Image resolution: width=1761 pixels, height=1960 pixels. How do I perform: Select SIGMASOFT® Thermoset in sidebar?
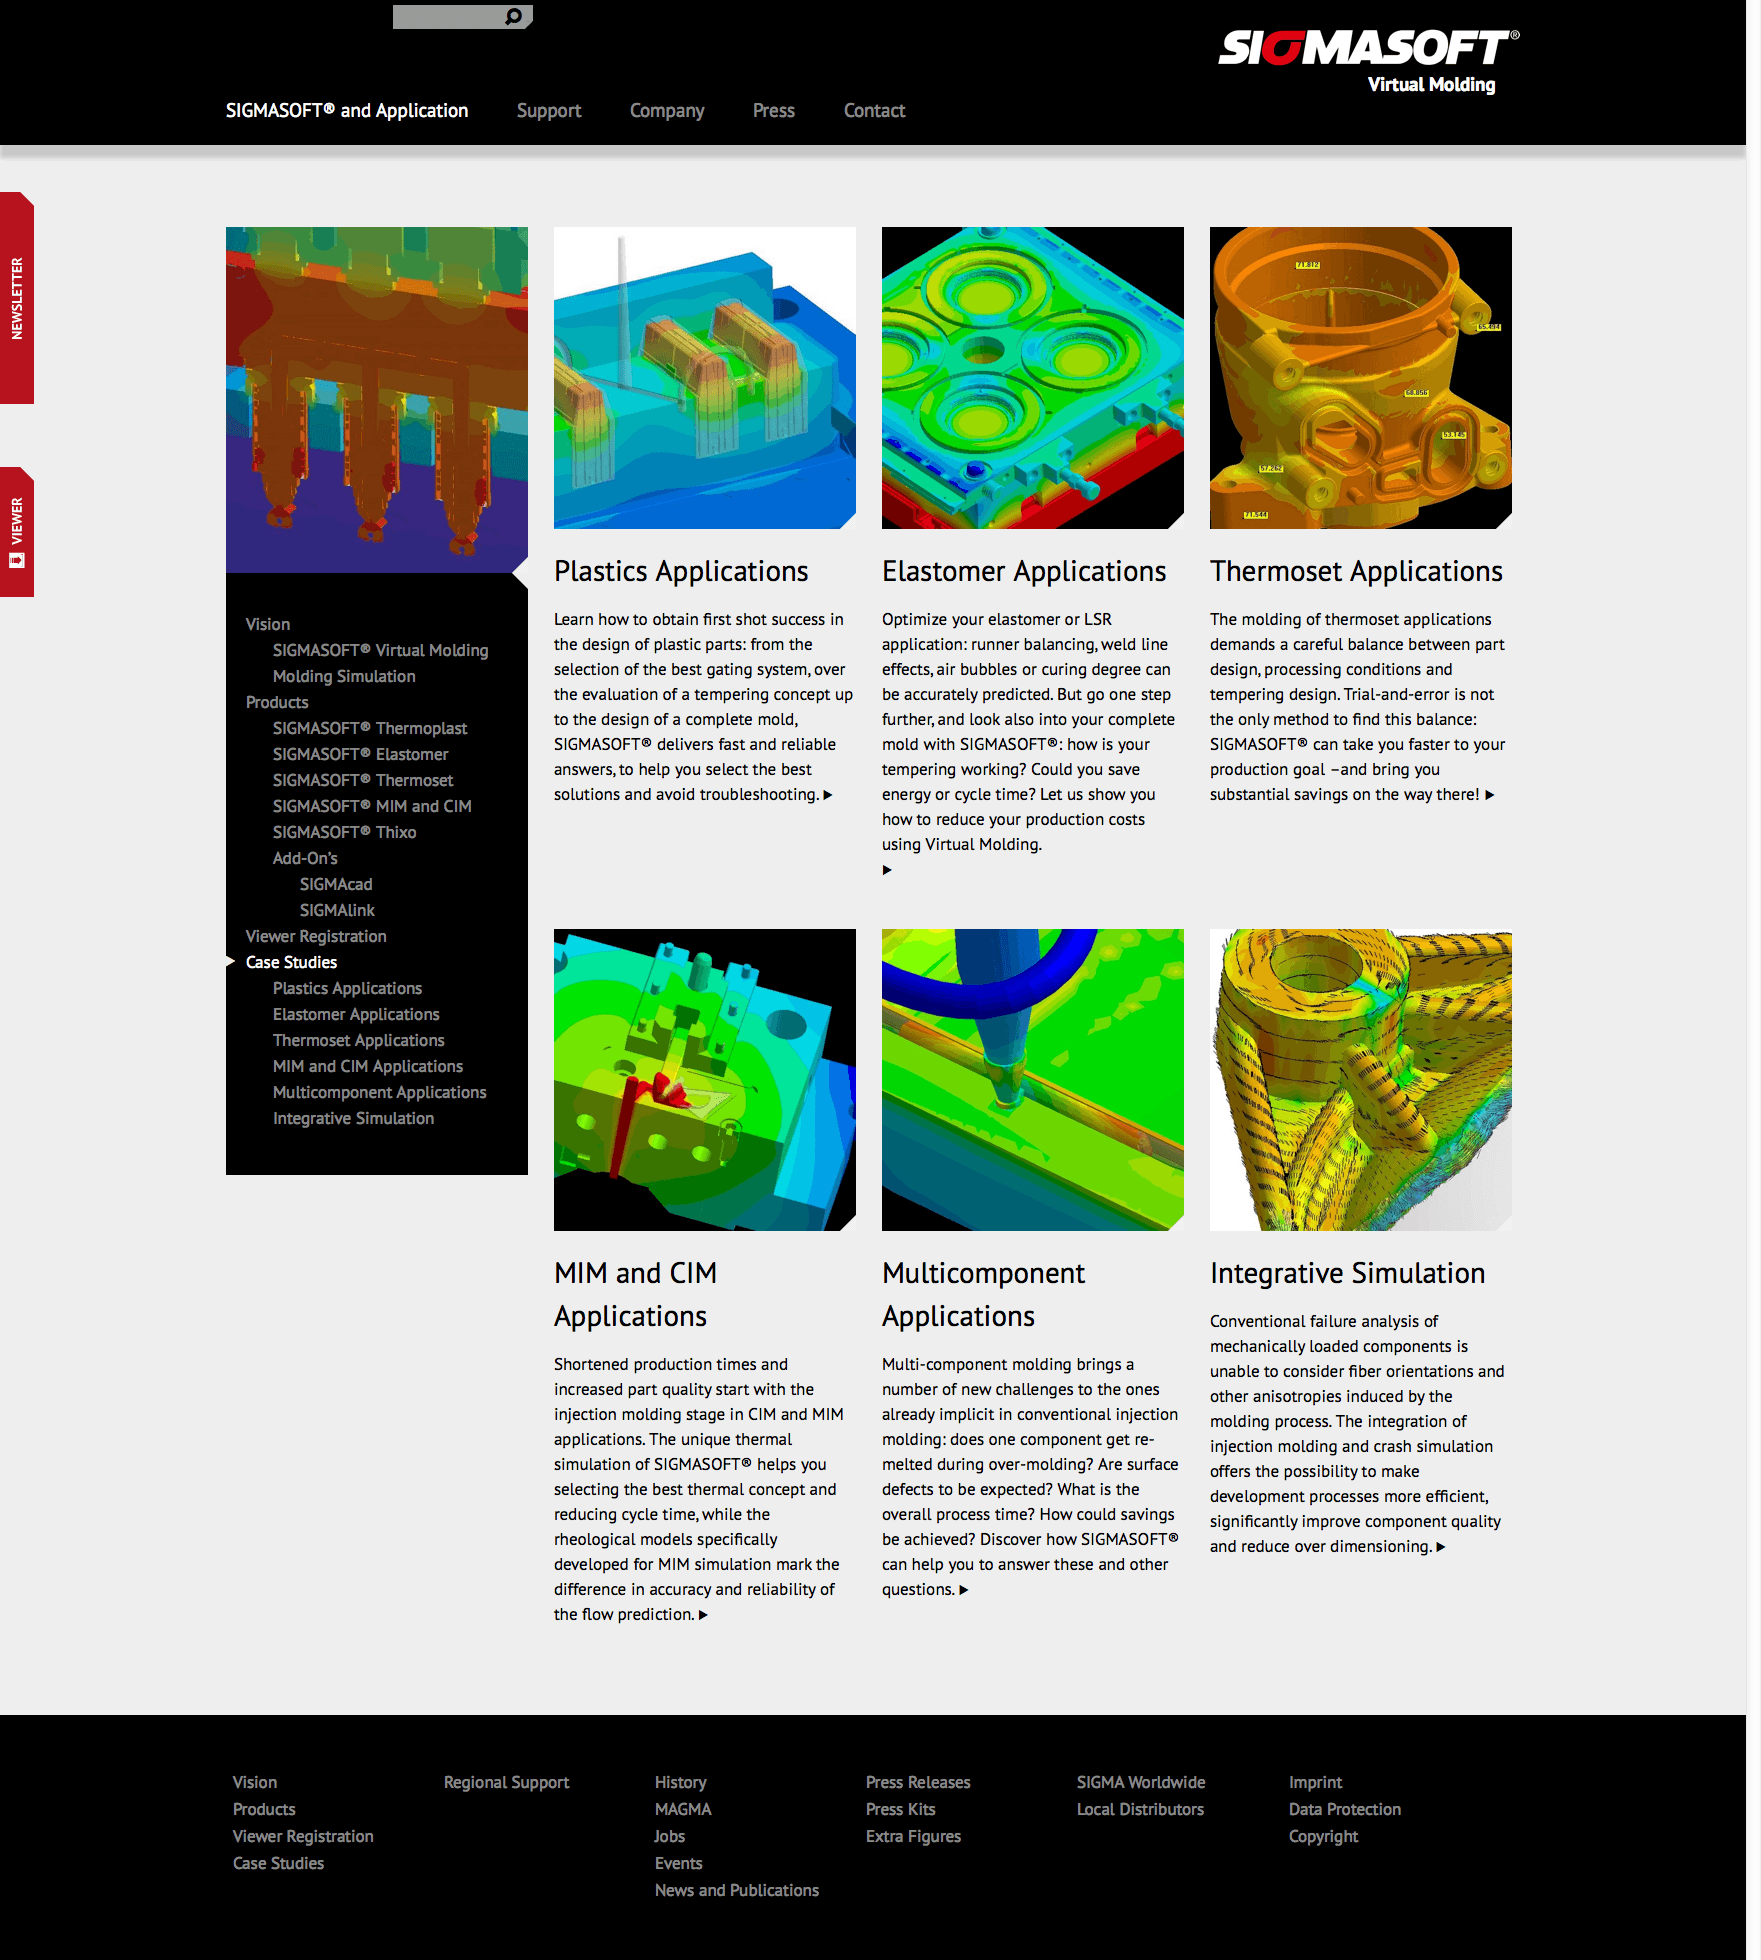(x=363, y=780)
